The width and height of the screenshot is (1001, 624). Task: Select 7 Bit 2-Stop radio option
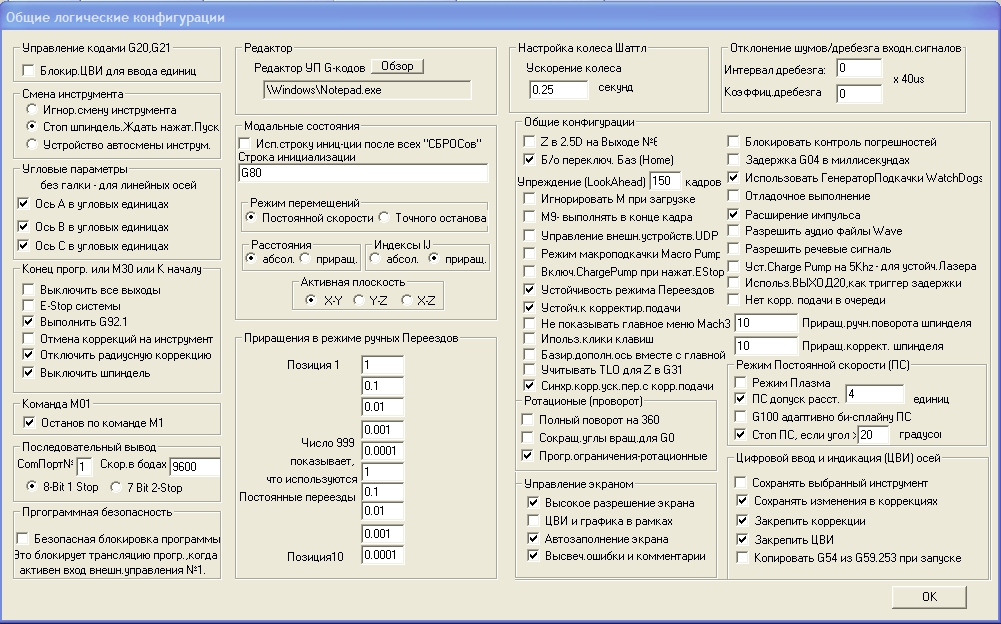click(x=116, y=487)
